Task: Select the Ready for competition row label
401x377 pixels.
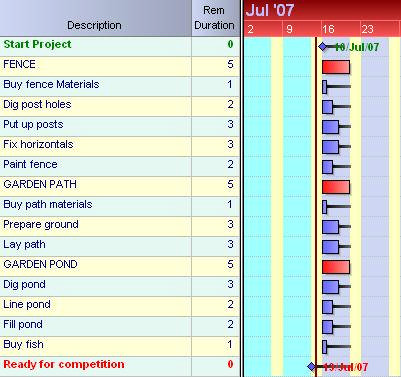Action: tap(64, 364)
